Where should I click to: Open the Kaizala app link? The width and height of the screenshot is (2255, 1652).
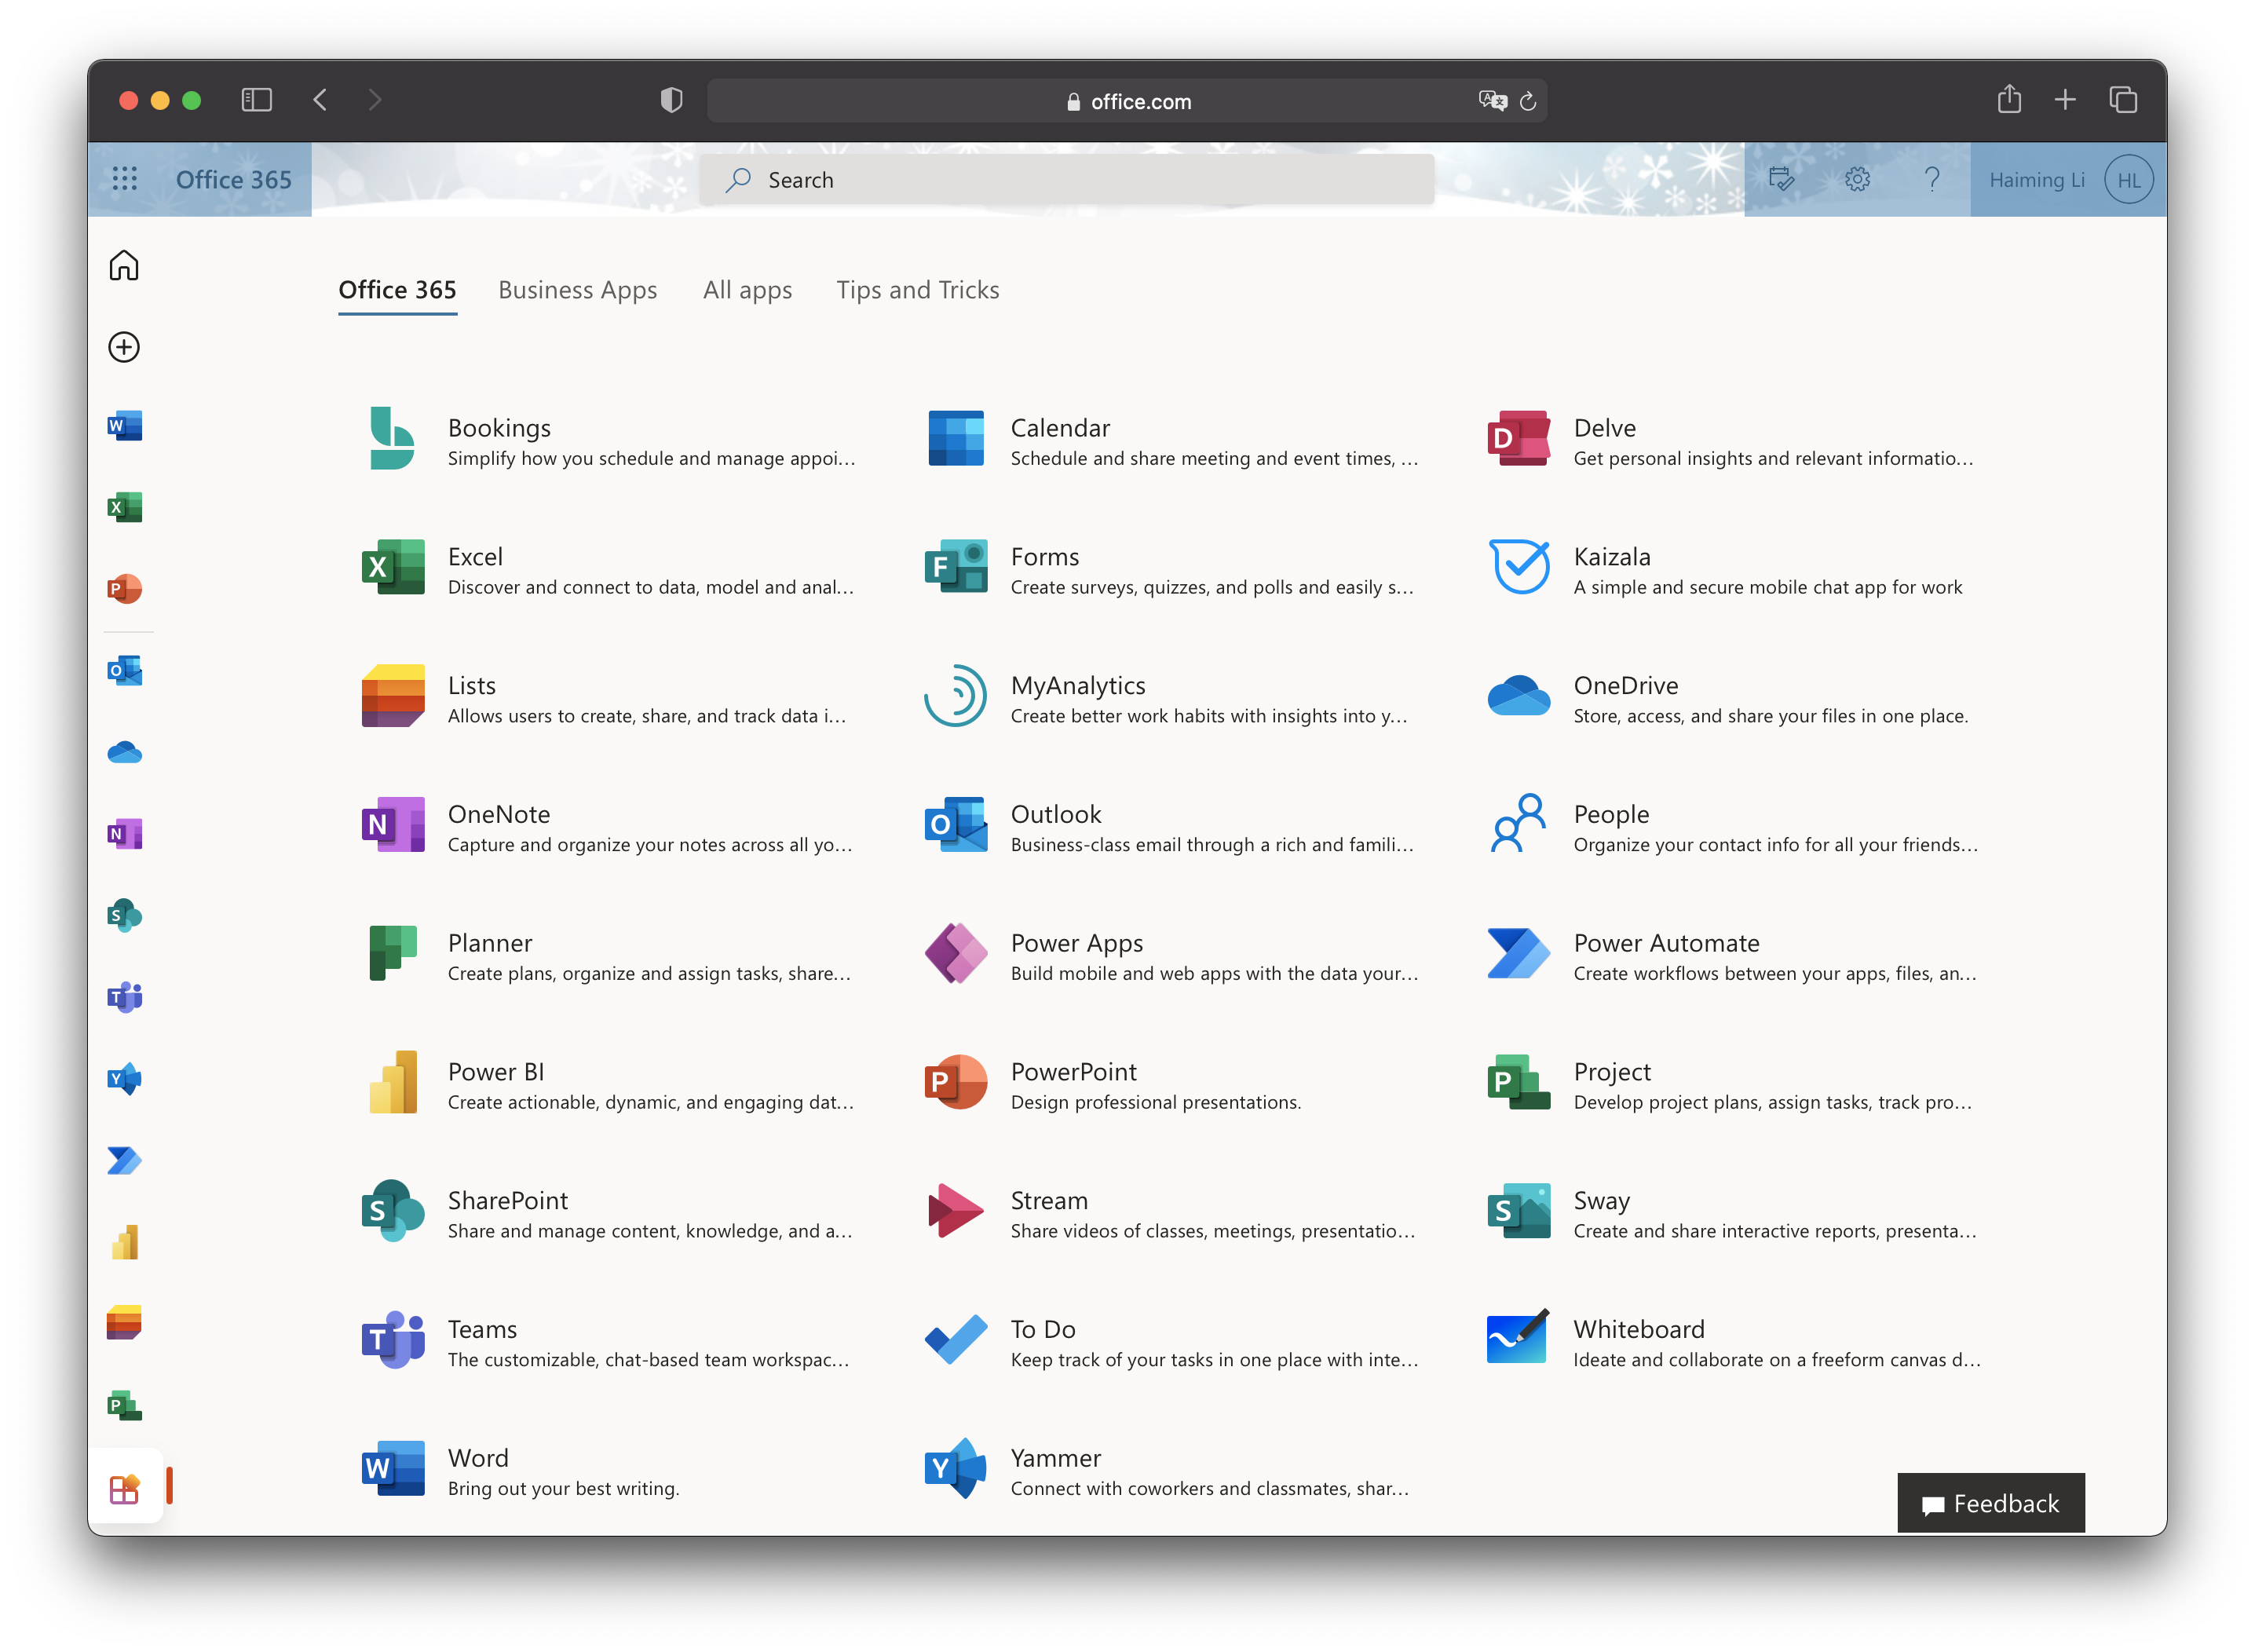tap(1611, 557)
